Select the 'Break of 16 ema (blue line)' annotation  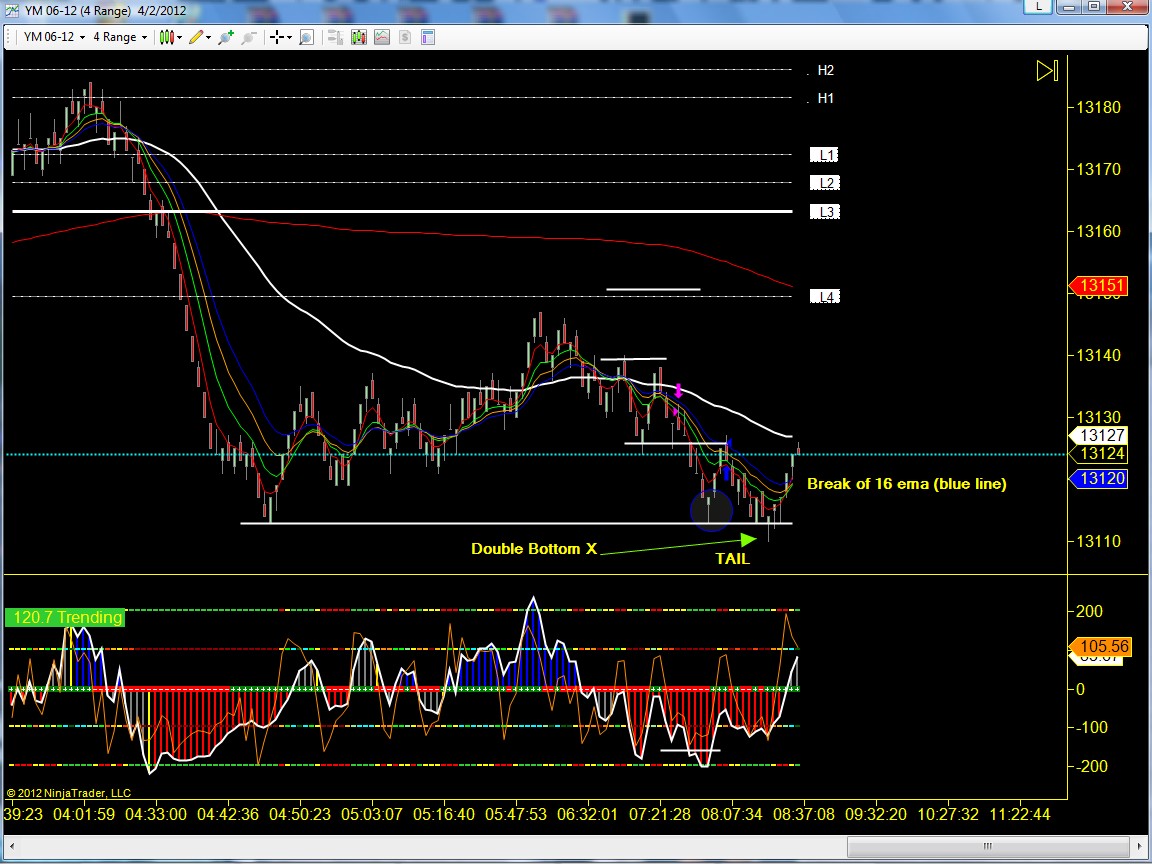coord(907,484)
